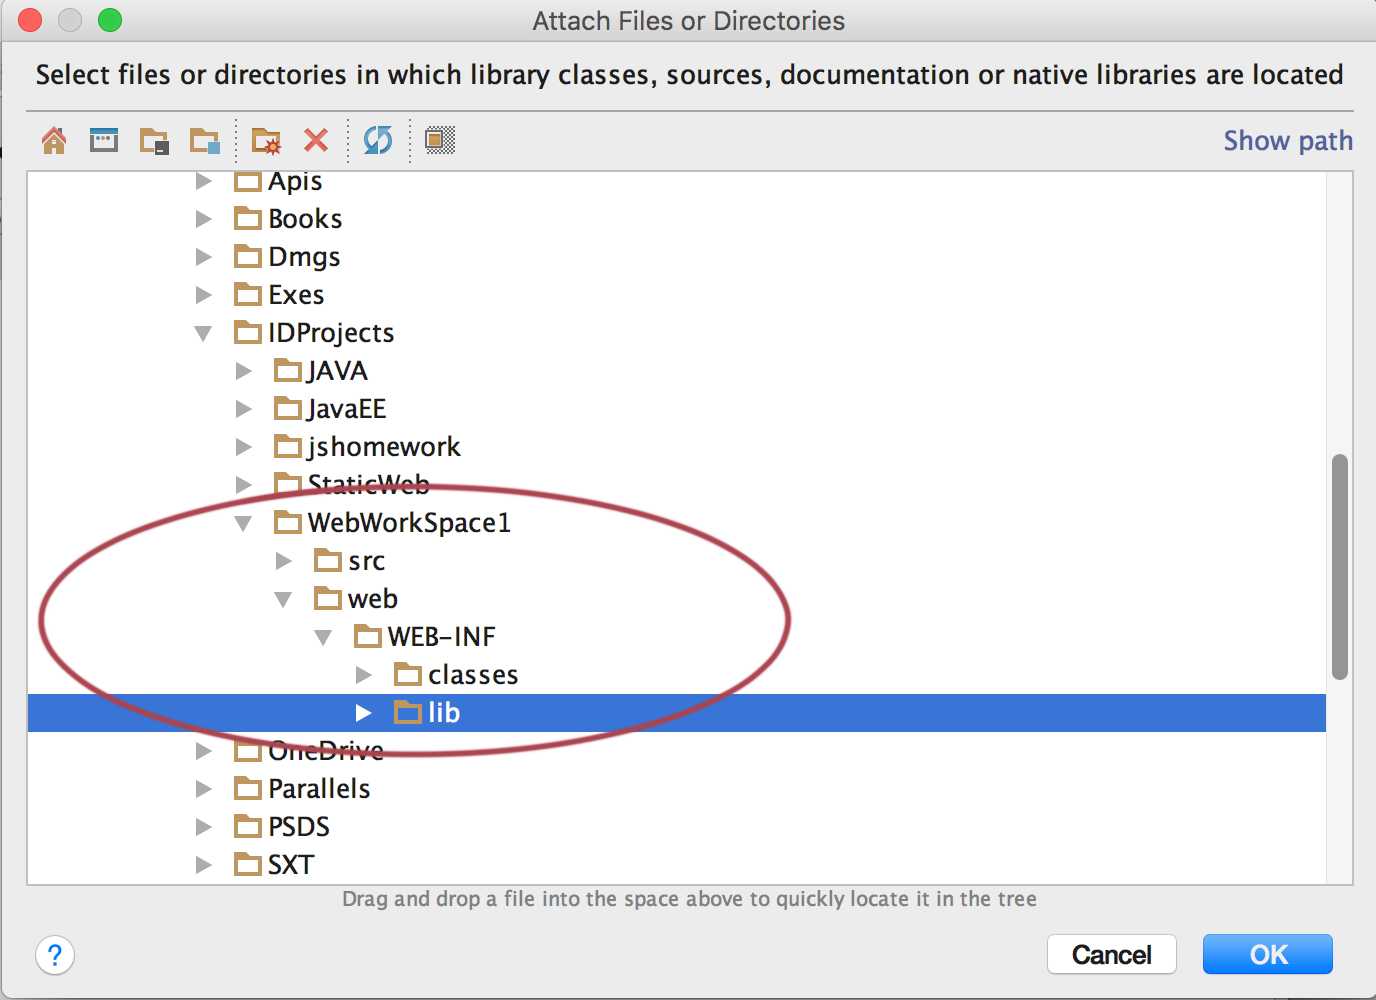Expand the Exes folder arrow
The image size is (1376, 1000).
[x=204, y=295]
